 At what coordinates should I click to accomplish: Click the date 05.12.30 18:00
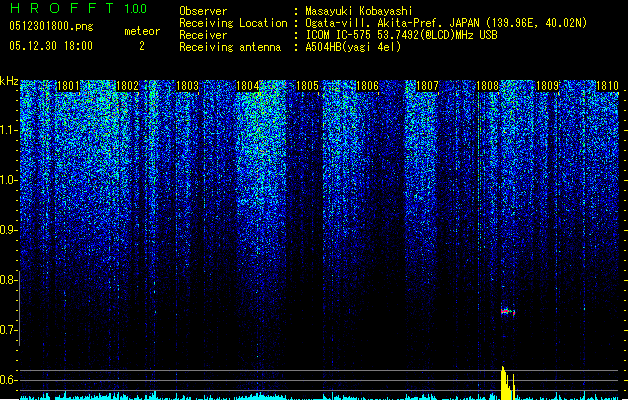tap(51, 46)
